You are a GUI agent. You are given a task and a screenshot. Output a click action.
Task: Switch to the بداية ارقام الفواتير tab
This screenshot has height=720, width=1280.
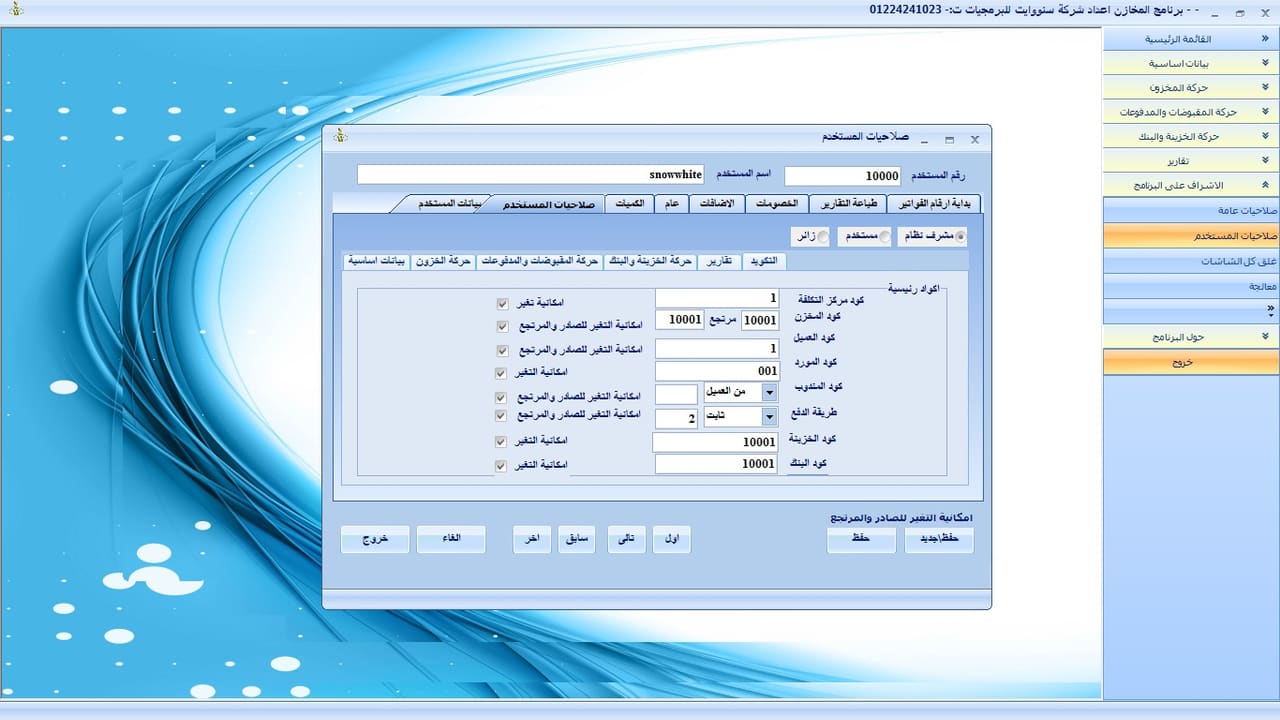click(934, 204)
